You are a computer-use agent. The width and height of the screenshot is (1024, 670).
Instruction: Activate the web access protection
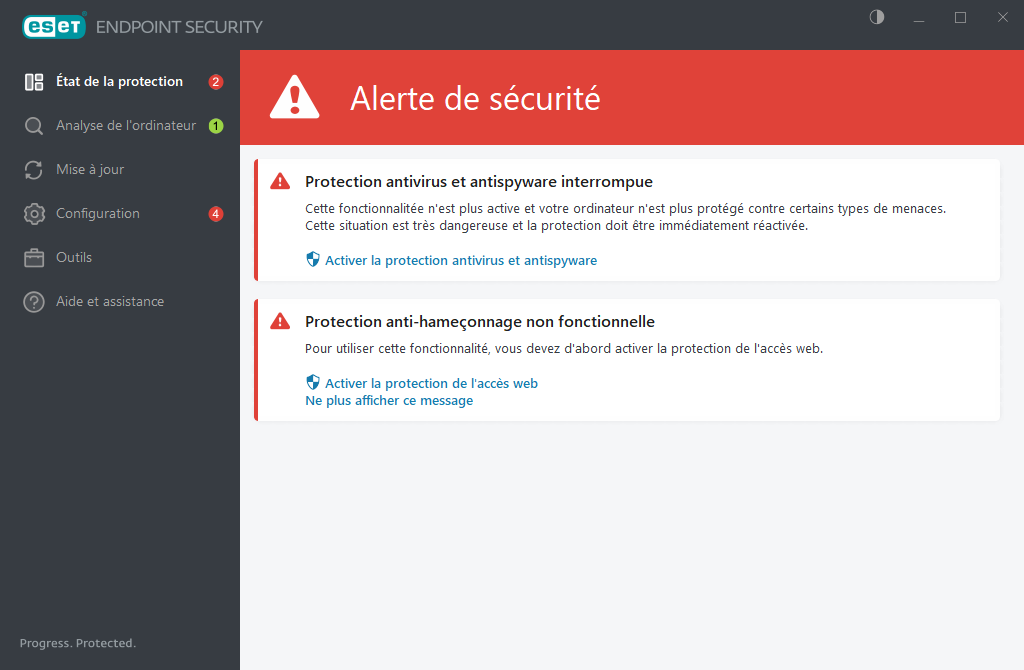[x=432, y=383]
